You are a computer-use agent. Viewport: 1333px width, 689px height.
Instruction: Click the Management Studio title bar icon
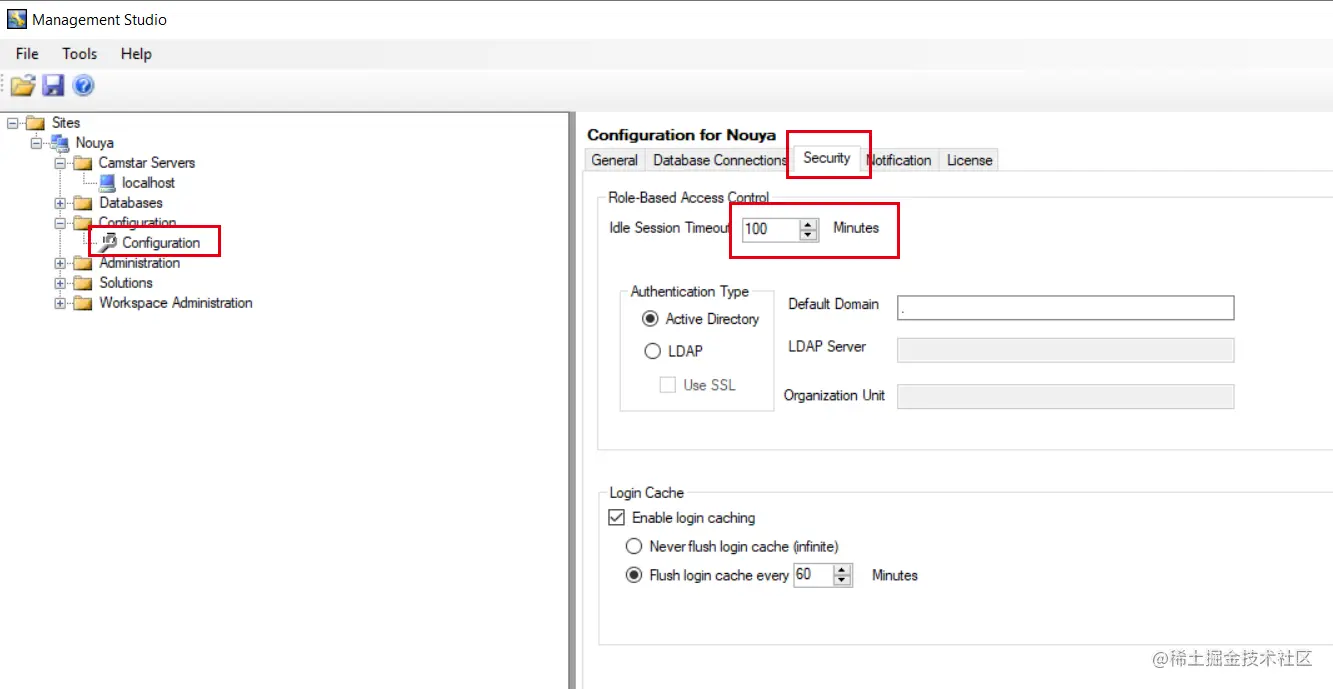pyautogui.click(x=17, y=19)
